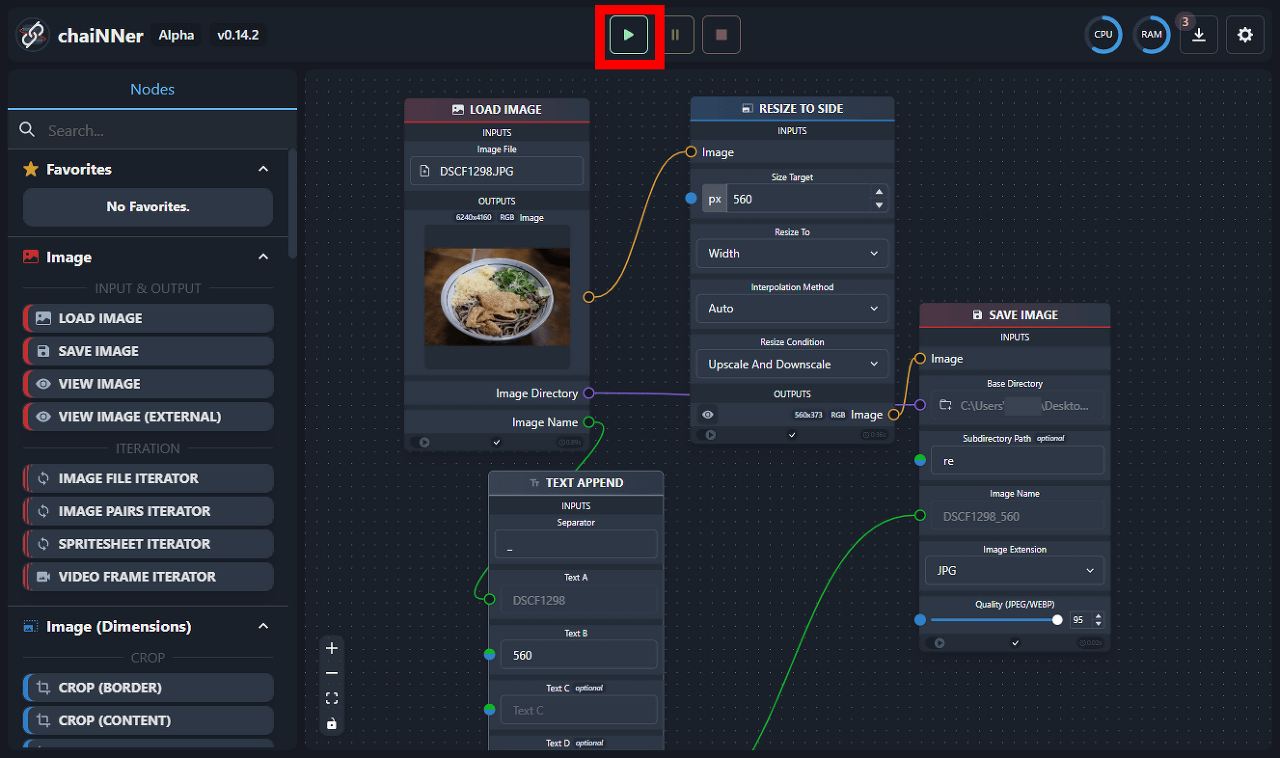Image resolution: width=1280 pixels, height=758 pixels.
Task: Click the DSCF1298.JPG image file button
Action: tap(497, 171)
